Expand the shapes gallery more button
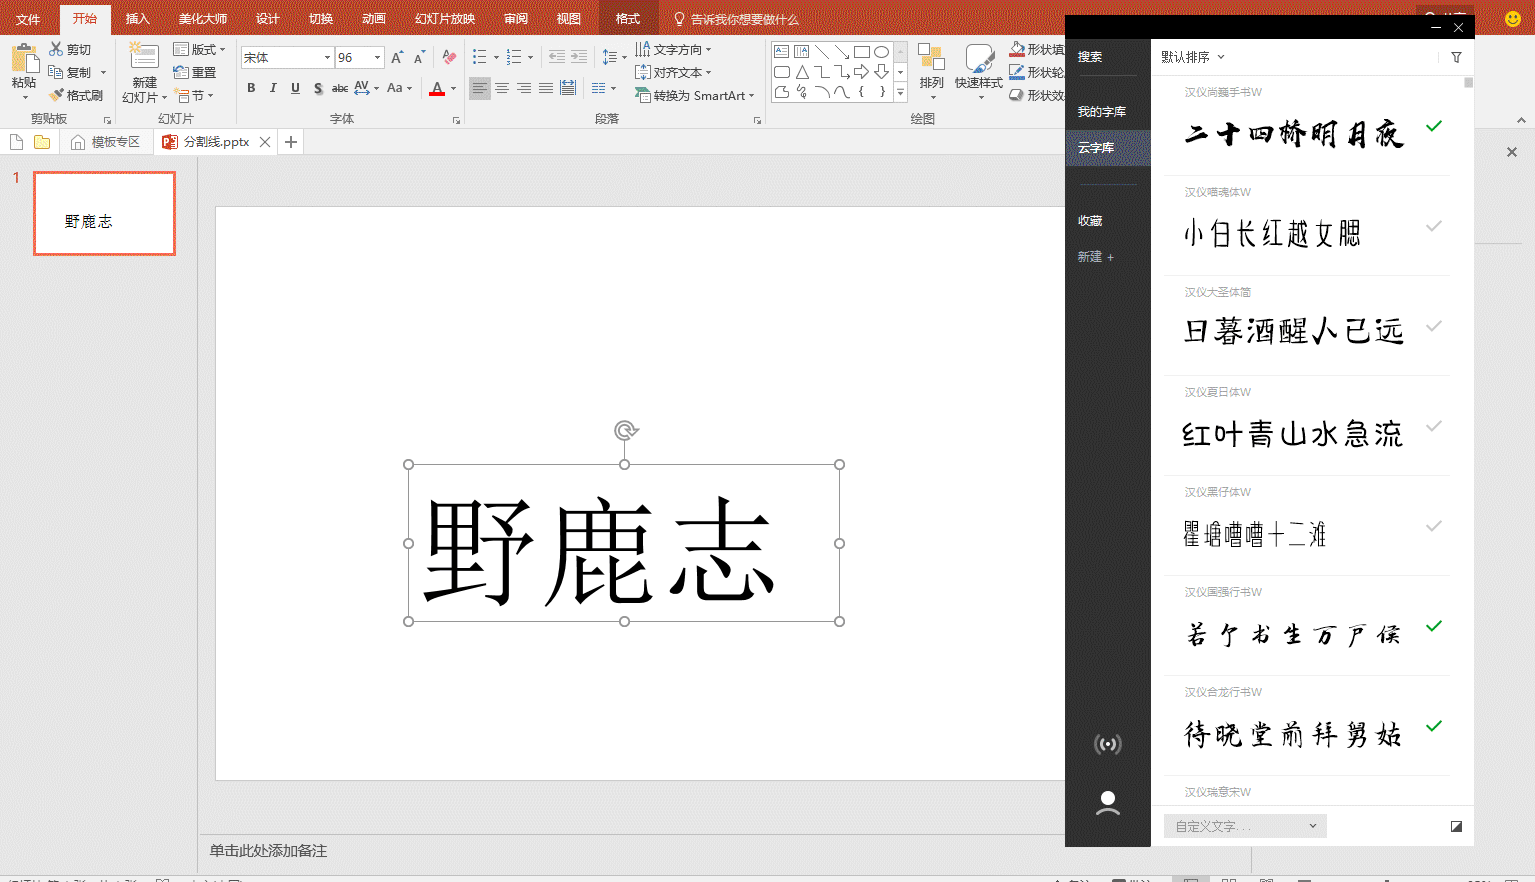The width and height of the screenshot is (1535, 882). (x=900, y=92)
